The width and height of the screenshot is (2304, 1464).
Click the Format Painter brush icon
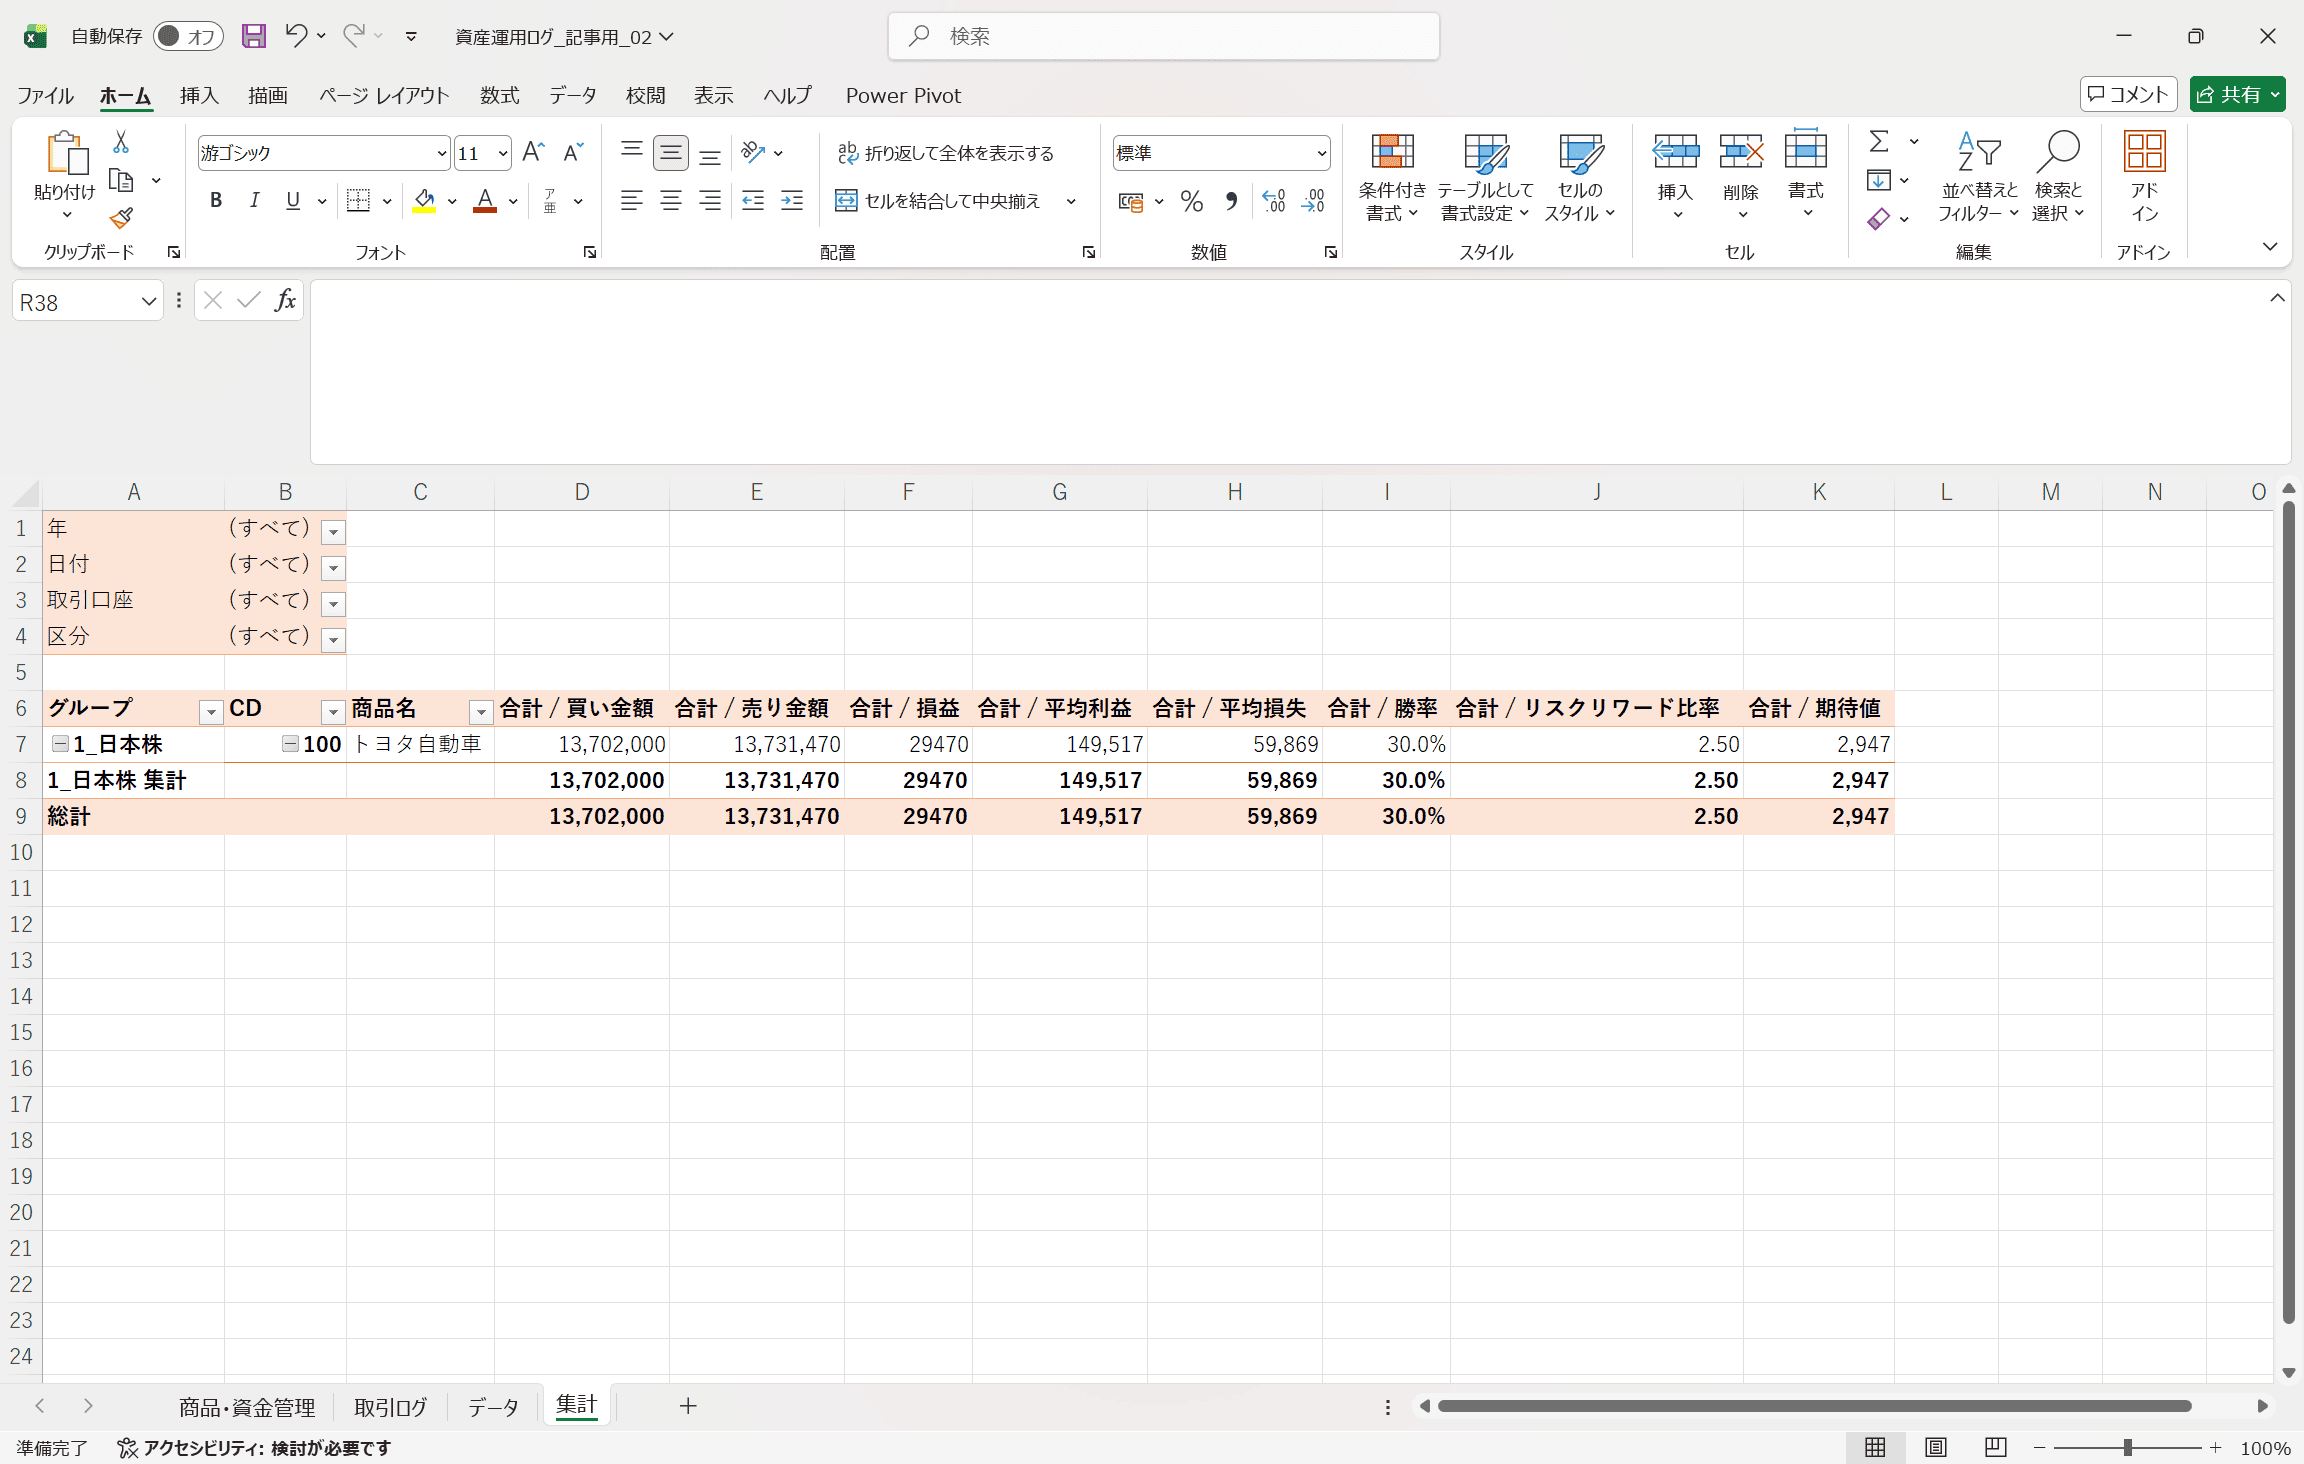click(x=121, y=218)
